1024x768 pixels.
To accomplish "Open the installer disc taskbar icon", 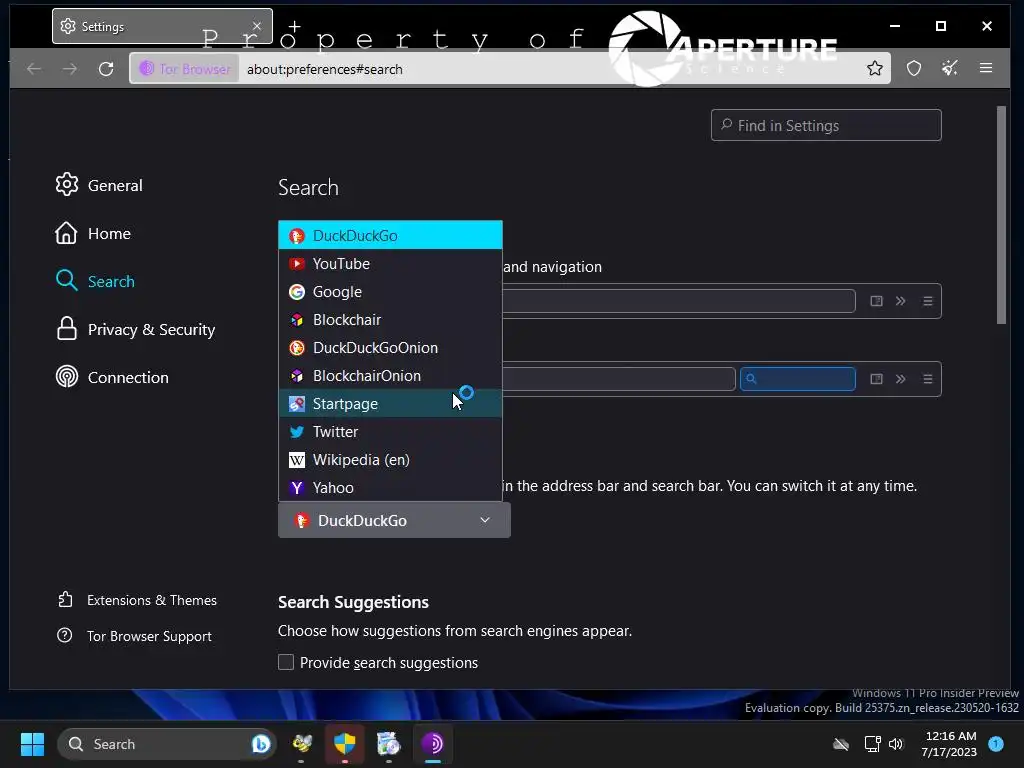I will click(x=389, y=744).
